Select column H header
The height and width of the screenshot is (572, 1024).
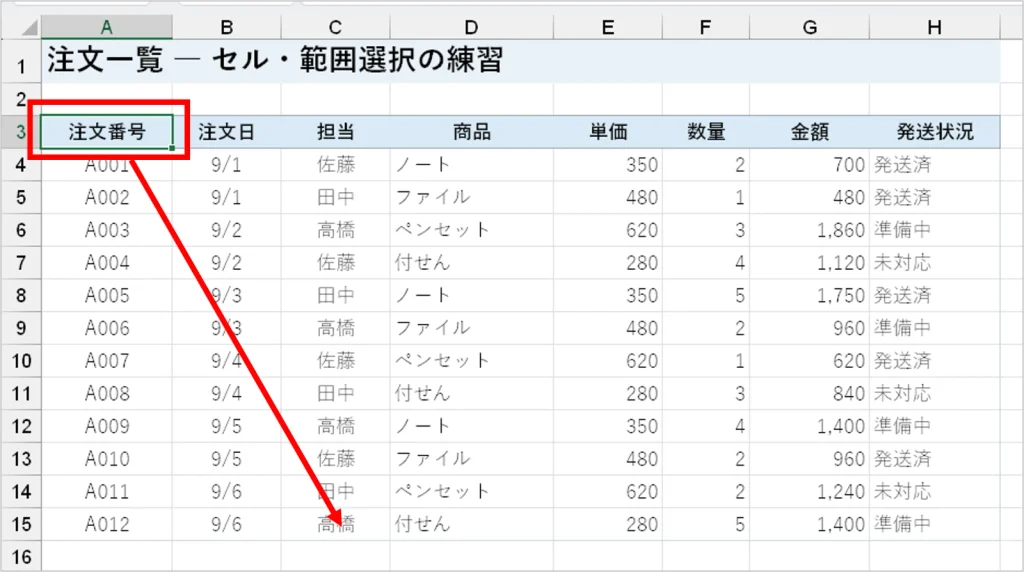coord(935,27)
